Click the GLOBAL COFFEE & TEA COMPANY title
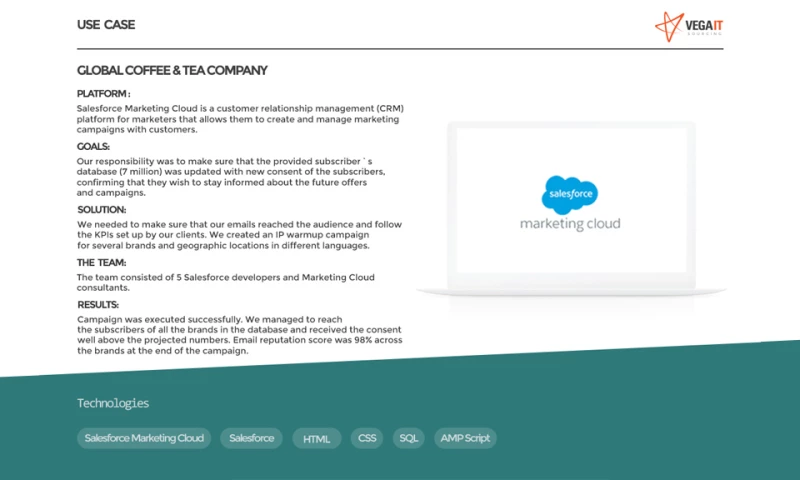Screen dimensions: 800x480 coord(172,70)
